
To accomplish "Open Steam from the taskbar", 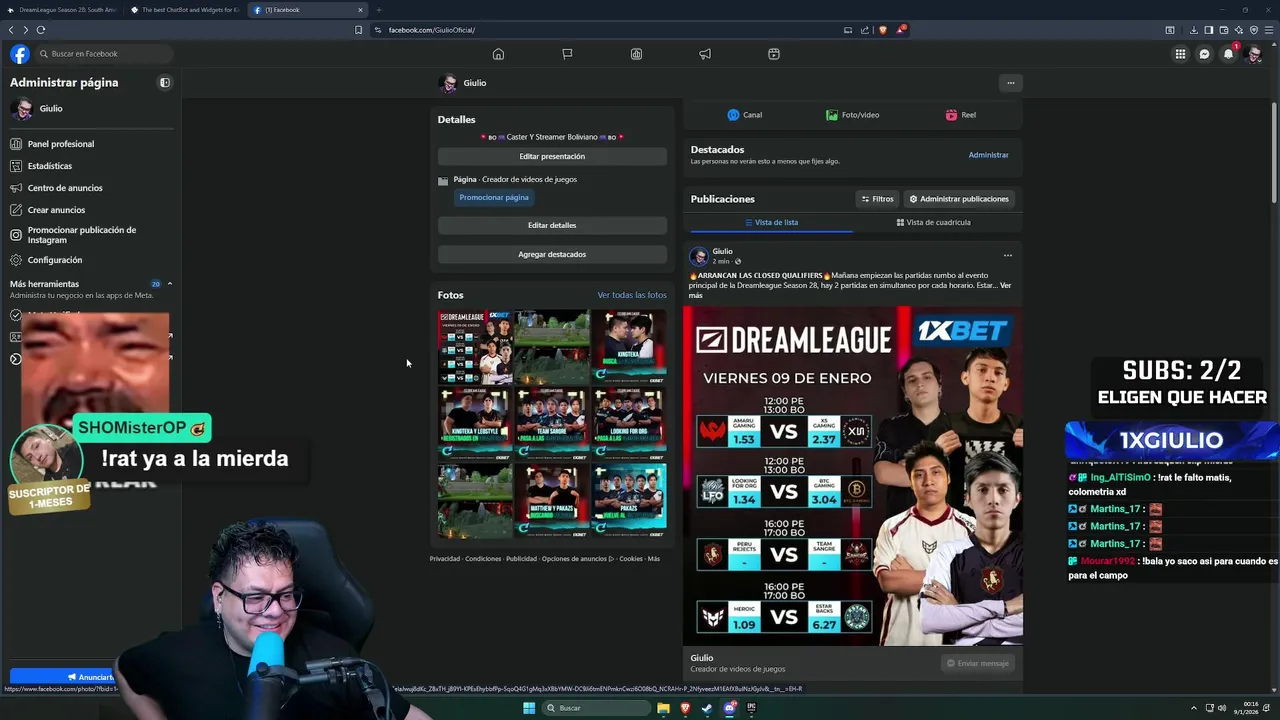I will pos(707,708).
